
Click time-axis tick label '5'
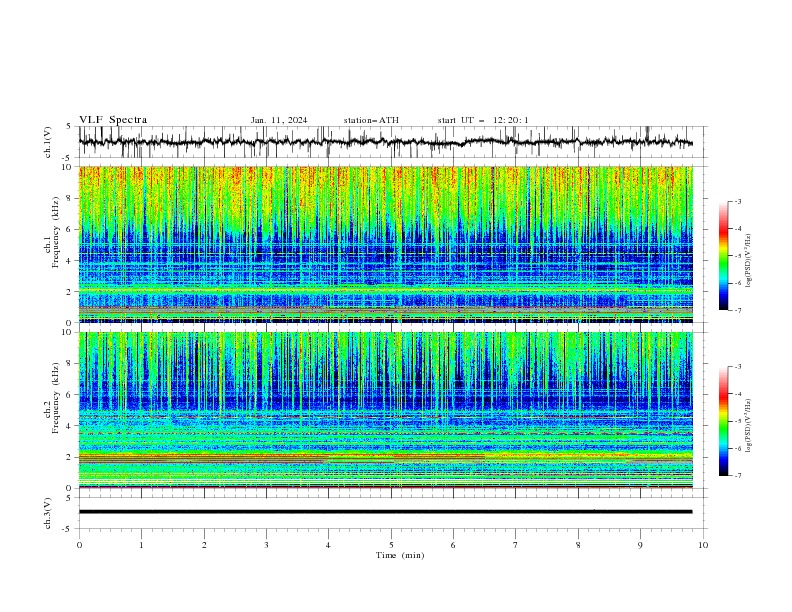pos(391,545)
